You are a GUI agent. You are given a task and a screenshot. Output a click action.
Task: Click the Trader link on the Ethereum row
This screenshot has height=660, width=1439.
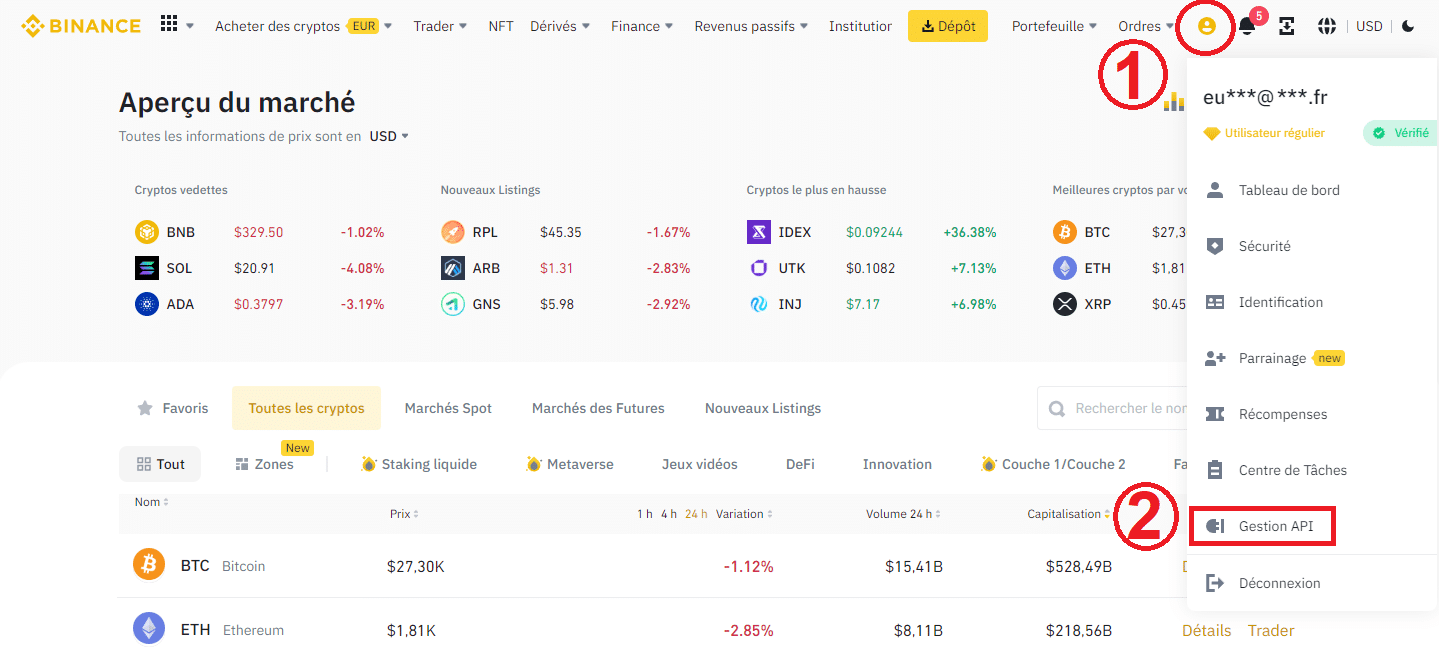1269,630
